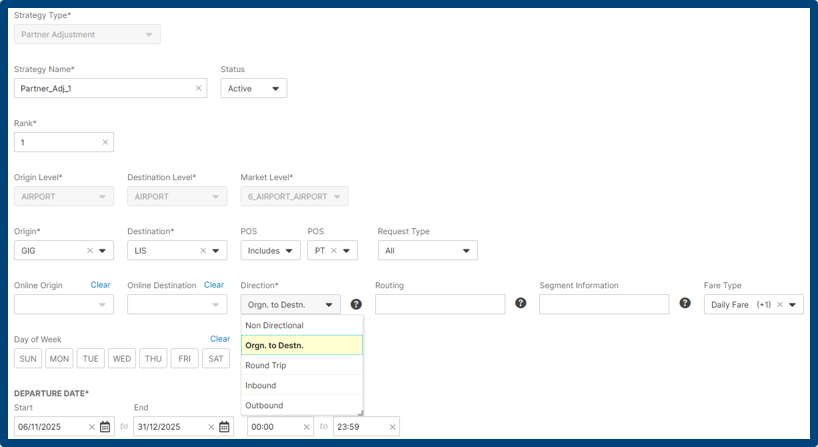Toggle WED day of week
818x447 pixels.
pyautogui.click(x=122, y=359)
